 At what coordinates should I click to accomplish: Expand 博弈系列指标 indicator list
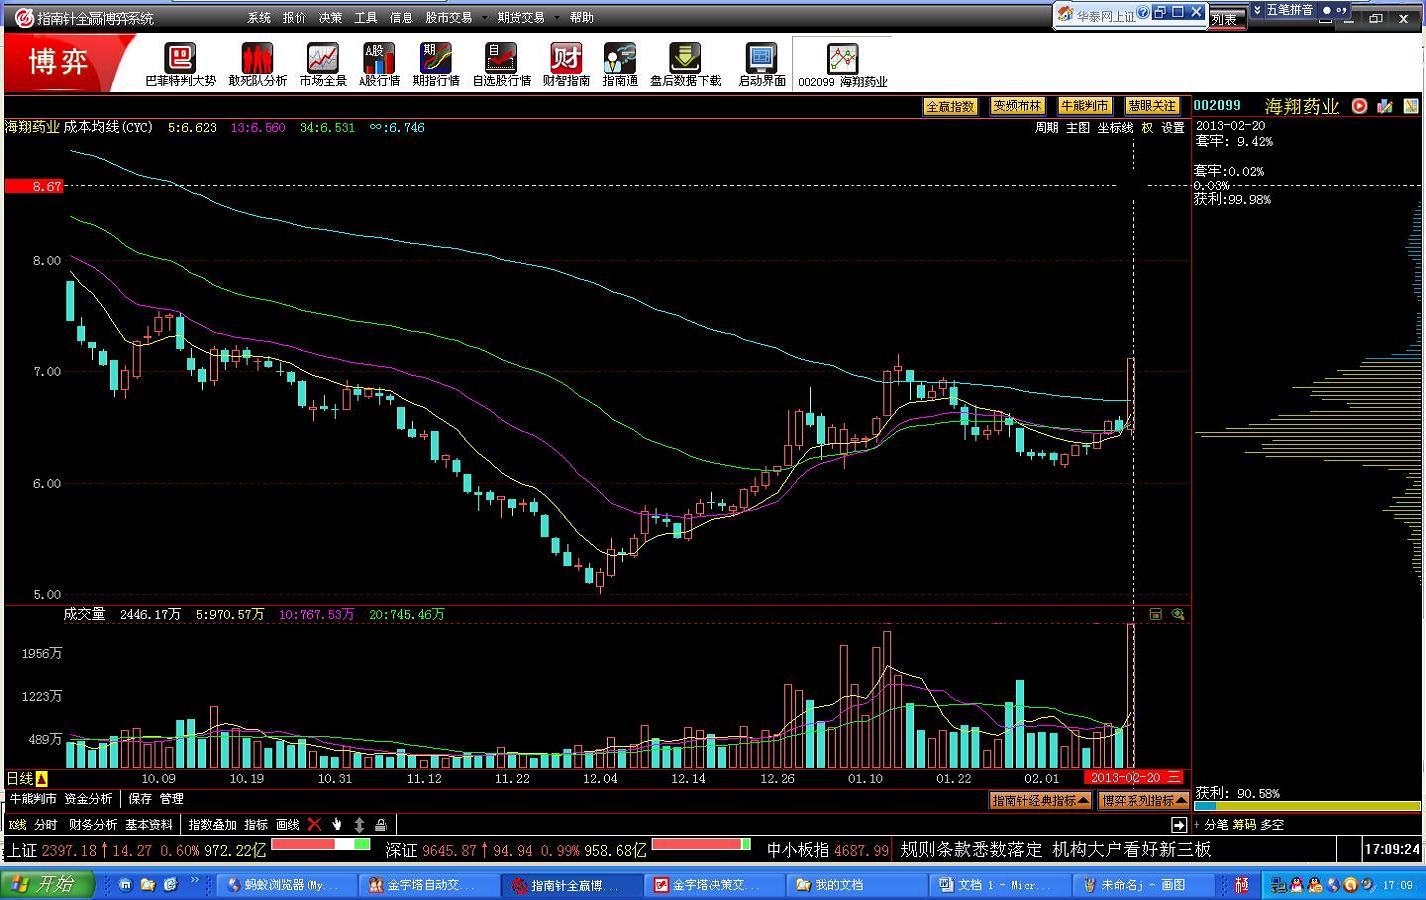click(x=1143, y=801)
